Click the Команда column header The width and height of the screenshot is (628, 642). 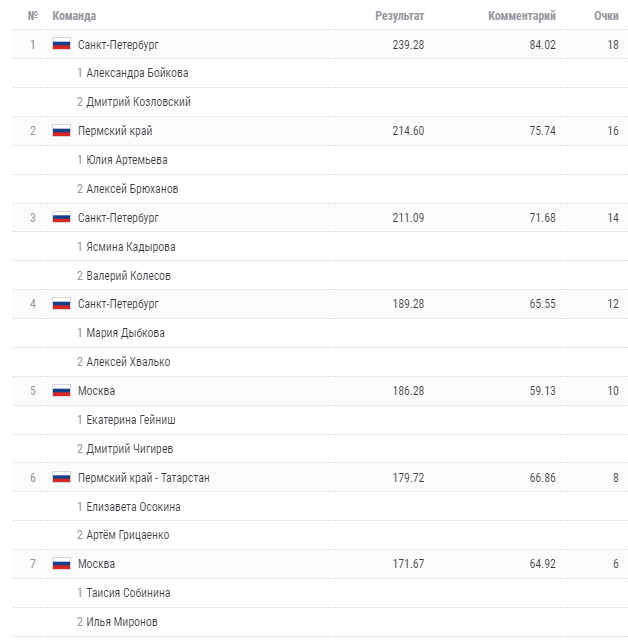[x=74, y=16]
